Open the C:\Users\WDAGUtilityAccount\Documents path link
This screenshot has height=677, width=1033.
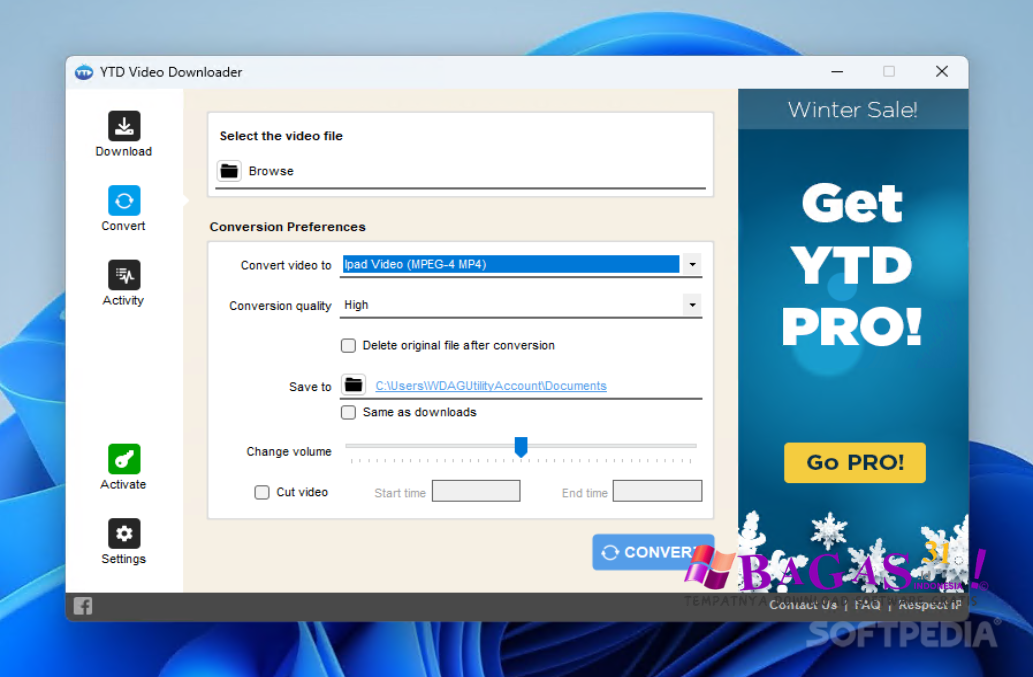point(491,386)
